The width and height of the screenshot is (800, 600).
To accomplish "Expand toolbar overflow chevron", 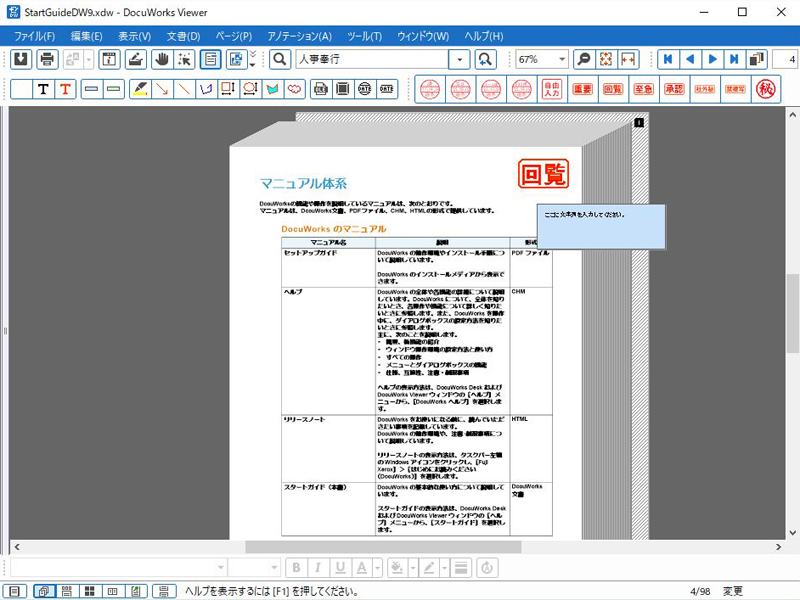I will [x=253, y=59].
